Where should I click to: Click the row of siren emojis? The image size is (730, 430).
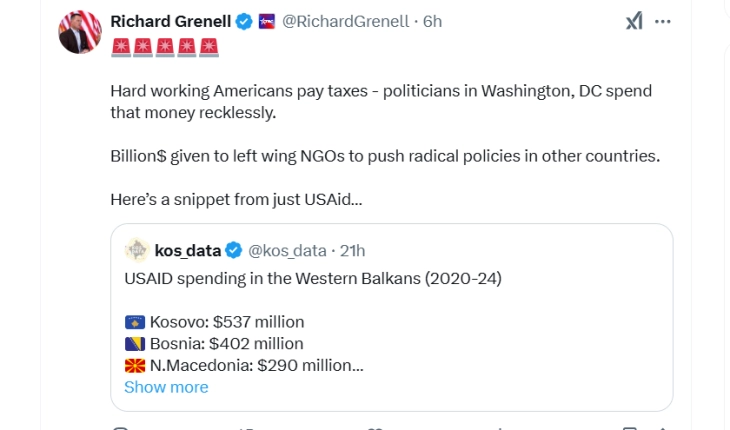click(x=164, y=46)
